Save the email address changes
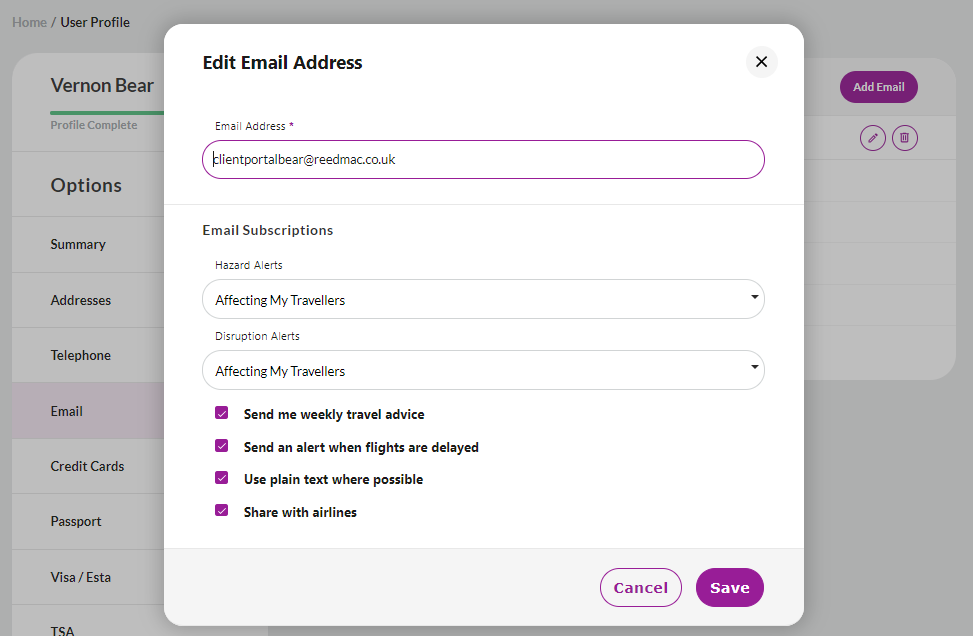This screenshot has height=636, width=973. 730,588
